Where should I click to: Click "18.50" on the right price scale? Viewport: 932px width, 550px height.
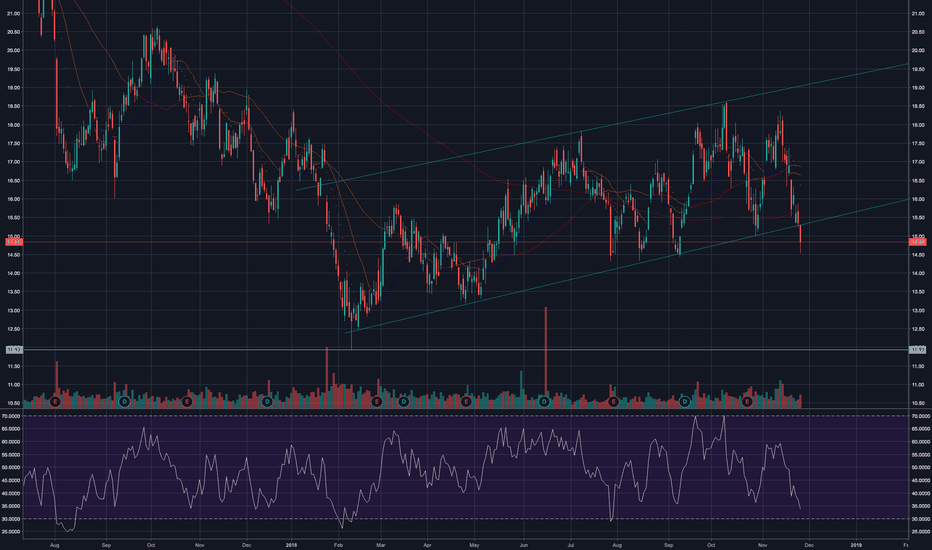(918, 106)
